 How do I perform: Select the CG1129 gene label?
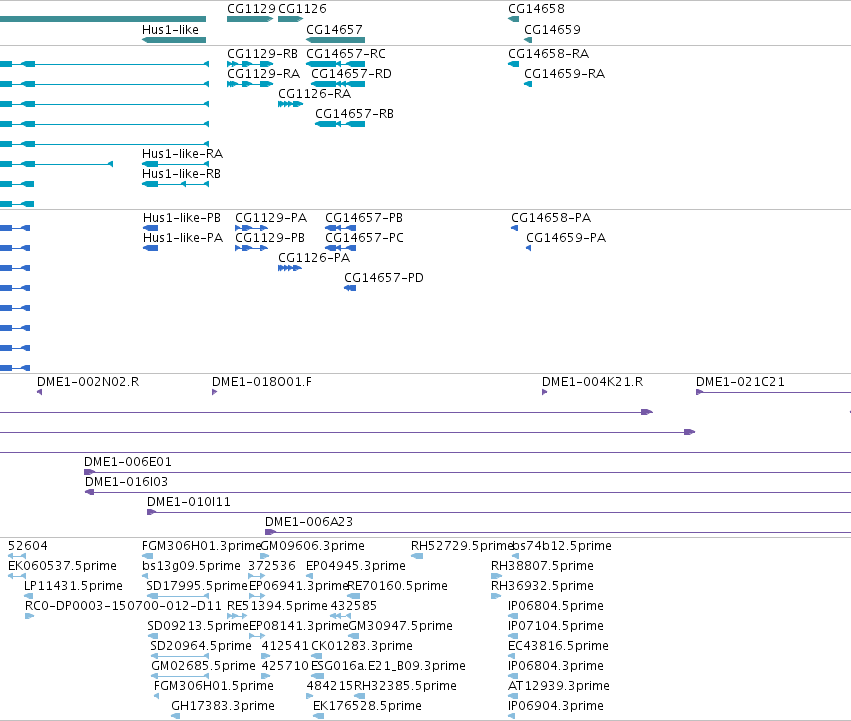pyautogui.click(x=251, y=9)
